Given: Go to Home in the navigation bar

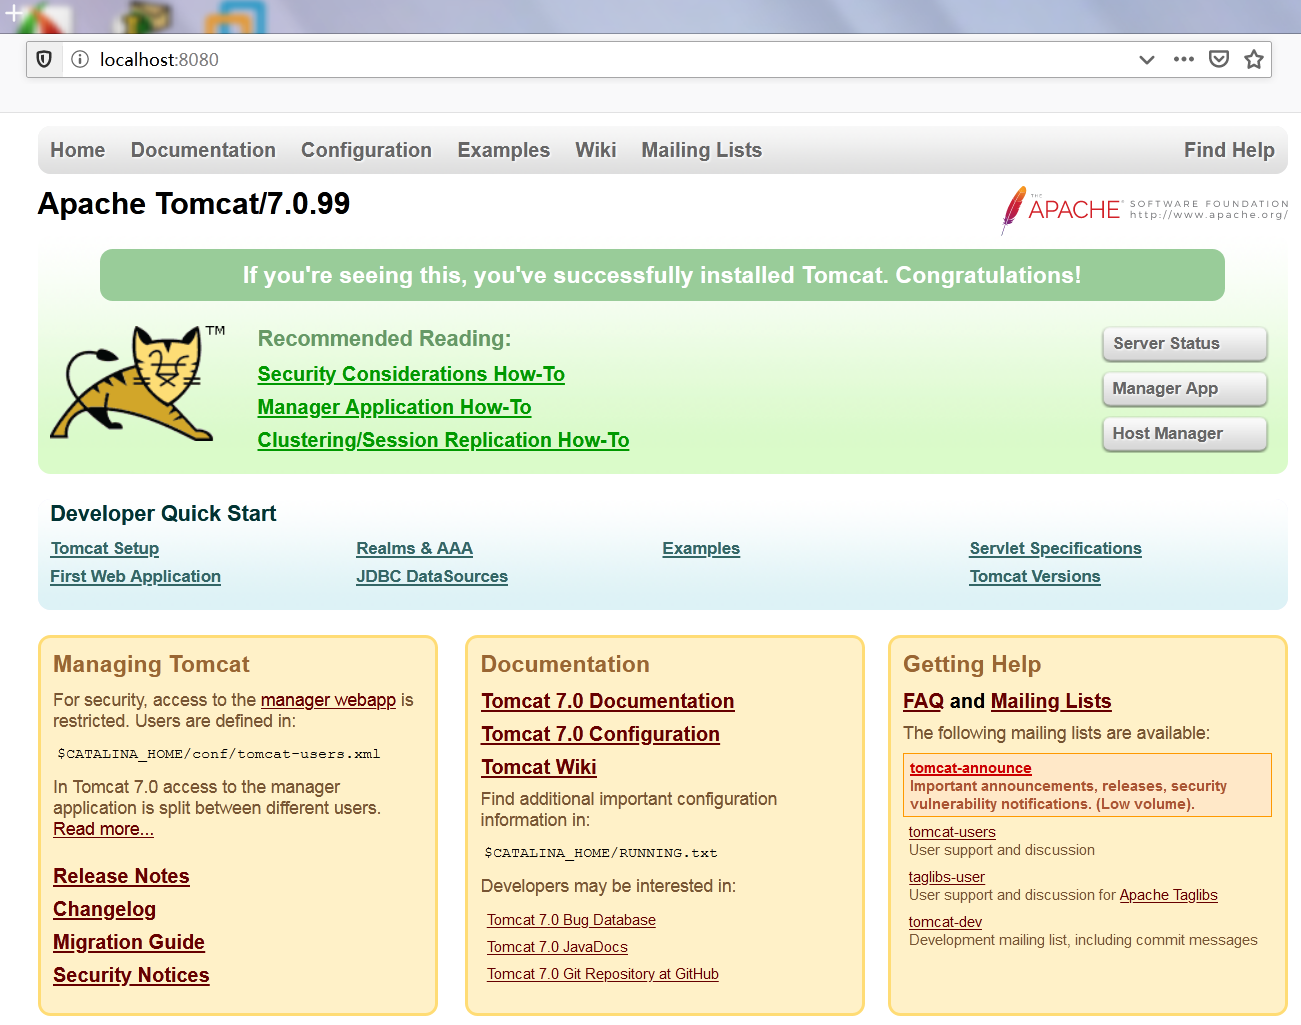Looking at the screenshot, I should [x=78, y=150].
